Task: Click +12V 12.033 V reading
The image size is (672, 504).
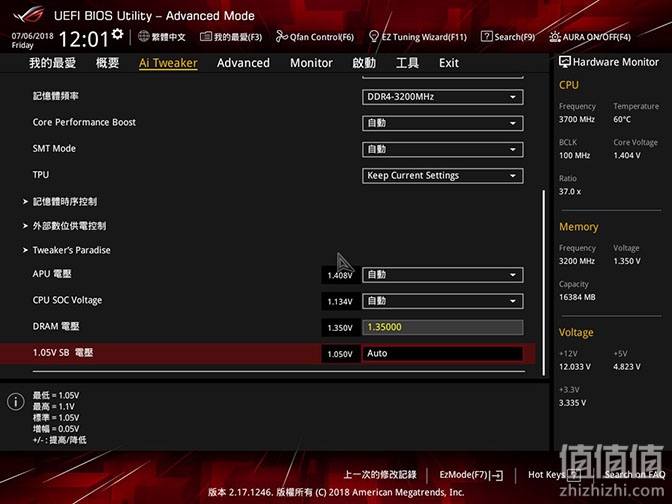Action: [x=574, y=367]
